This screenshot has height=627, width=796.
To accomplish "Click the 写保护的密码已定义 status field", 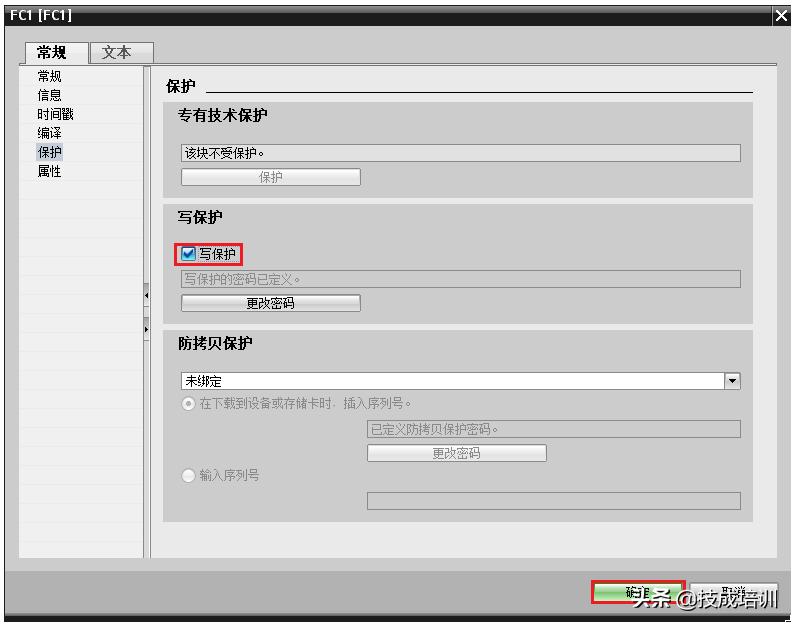I will (460, 279).
